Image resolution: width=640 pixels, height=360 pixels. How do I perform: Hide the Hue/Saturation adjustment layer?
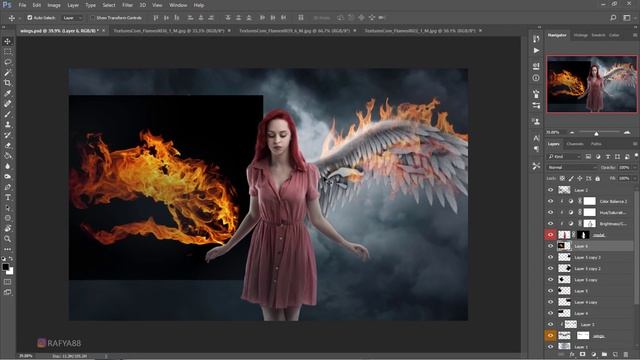(x=550, y=212)
